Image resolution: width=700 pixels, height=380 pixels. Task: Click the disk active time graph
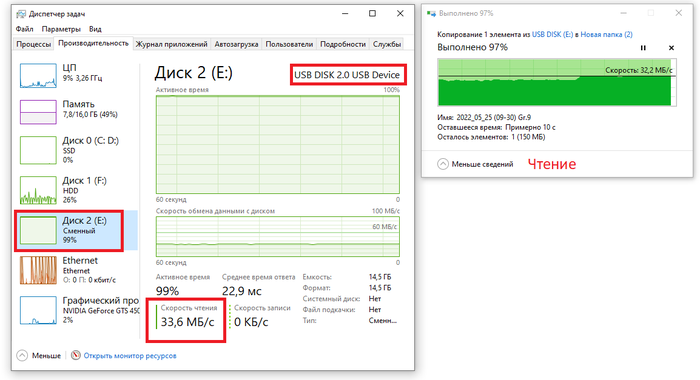pyautogui.click(x=278, y=144)
